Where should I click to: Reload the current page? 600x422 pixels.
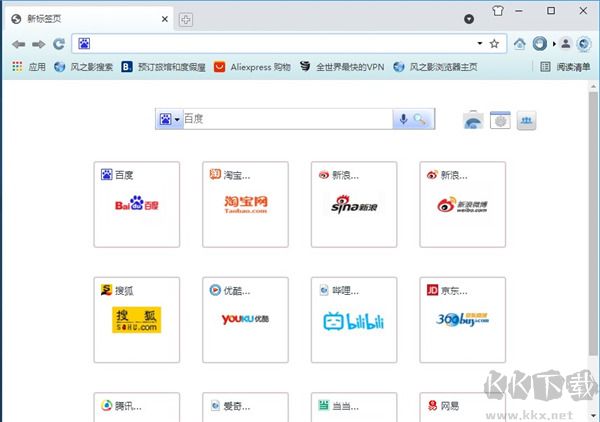pos(59,44)
